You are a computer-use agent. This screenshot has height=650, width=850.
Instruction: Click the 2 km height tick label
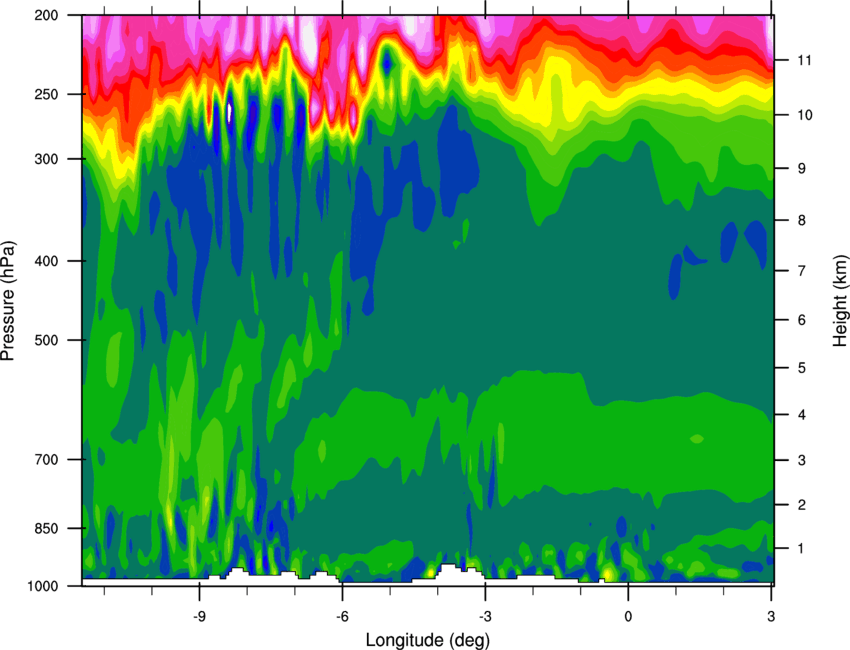(801, 505)
